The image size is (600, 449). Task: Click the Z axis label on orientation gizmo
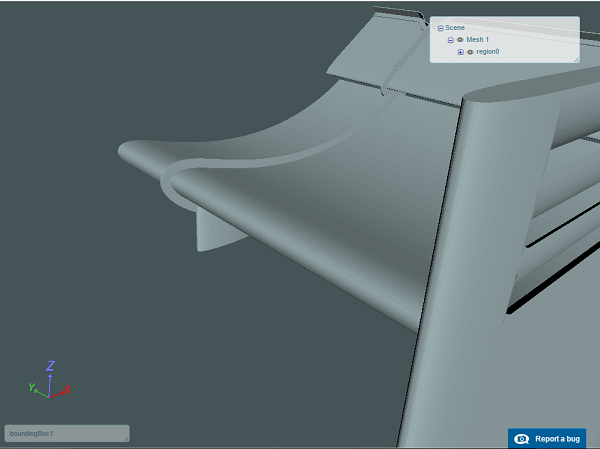[x=50, y=366]
